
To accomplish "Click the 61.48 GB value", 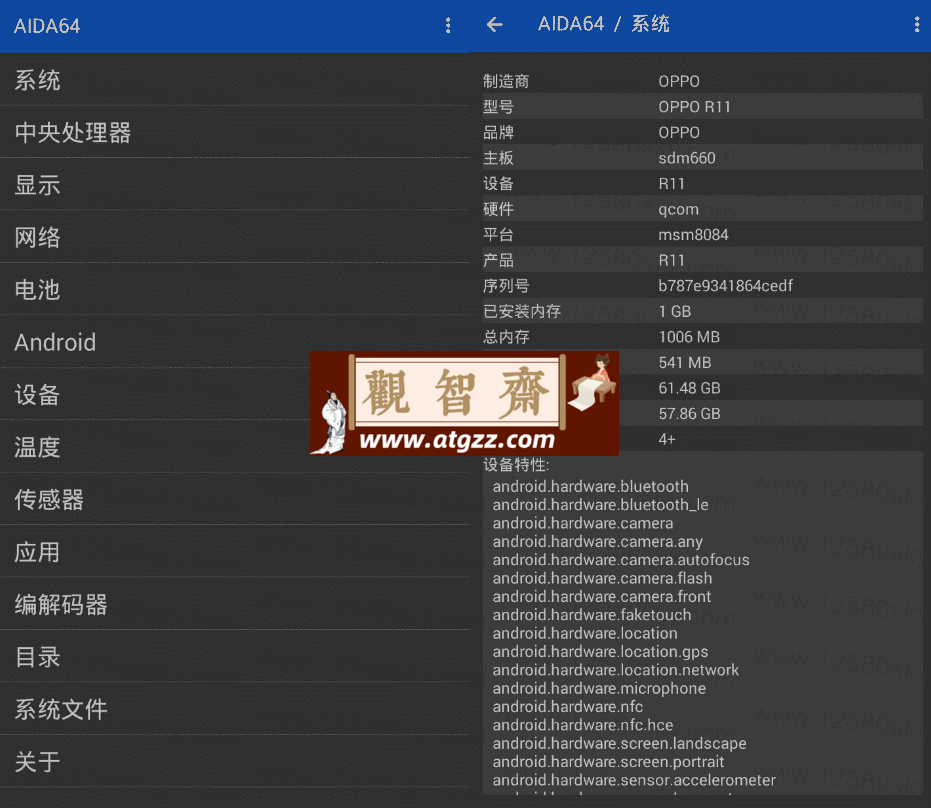I will tap(689, 388).
